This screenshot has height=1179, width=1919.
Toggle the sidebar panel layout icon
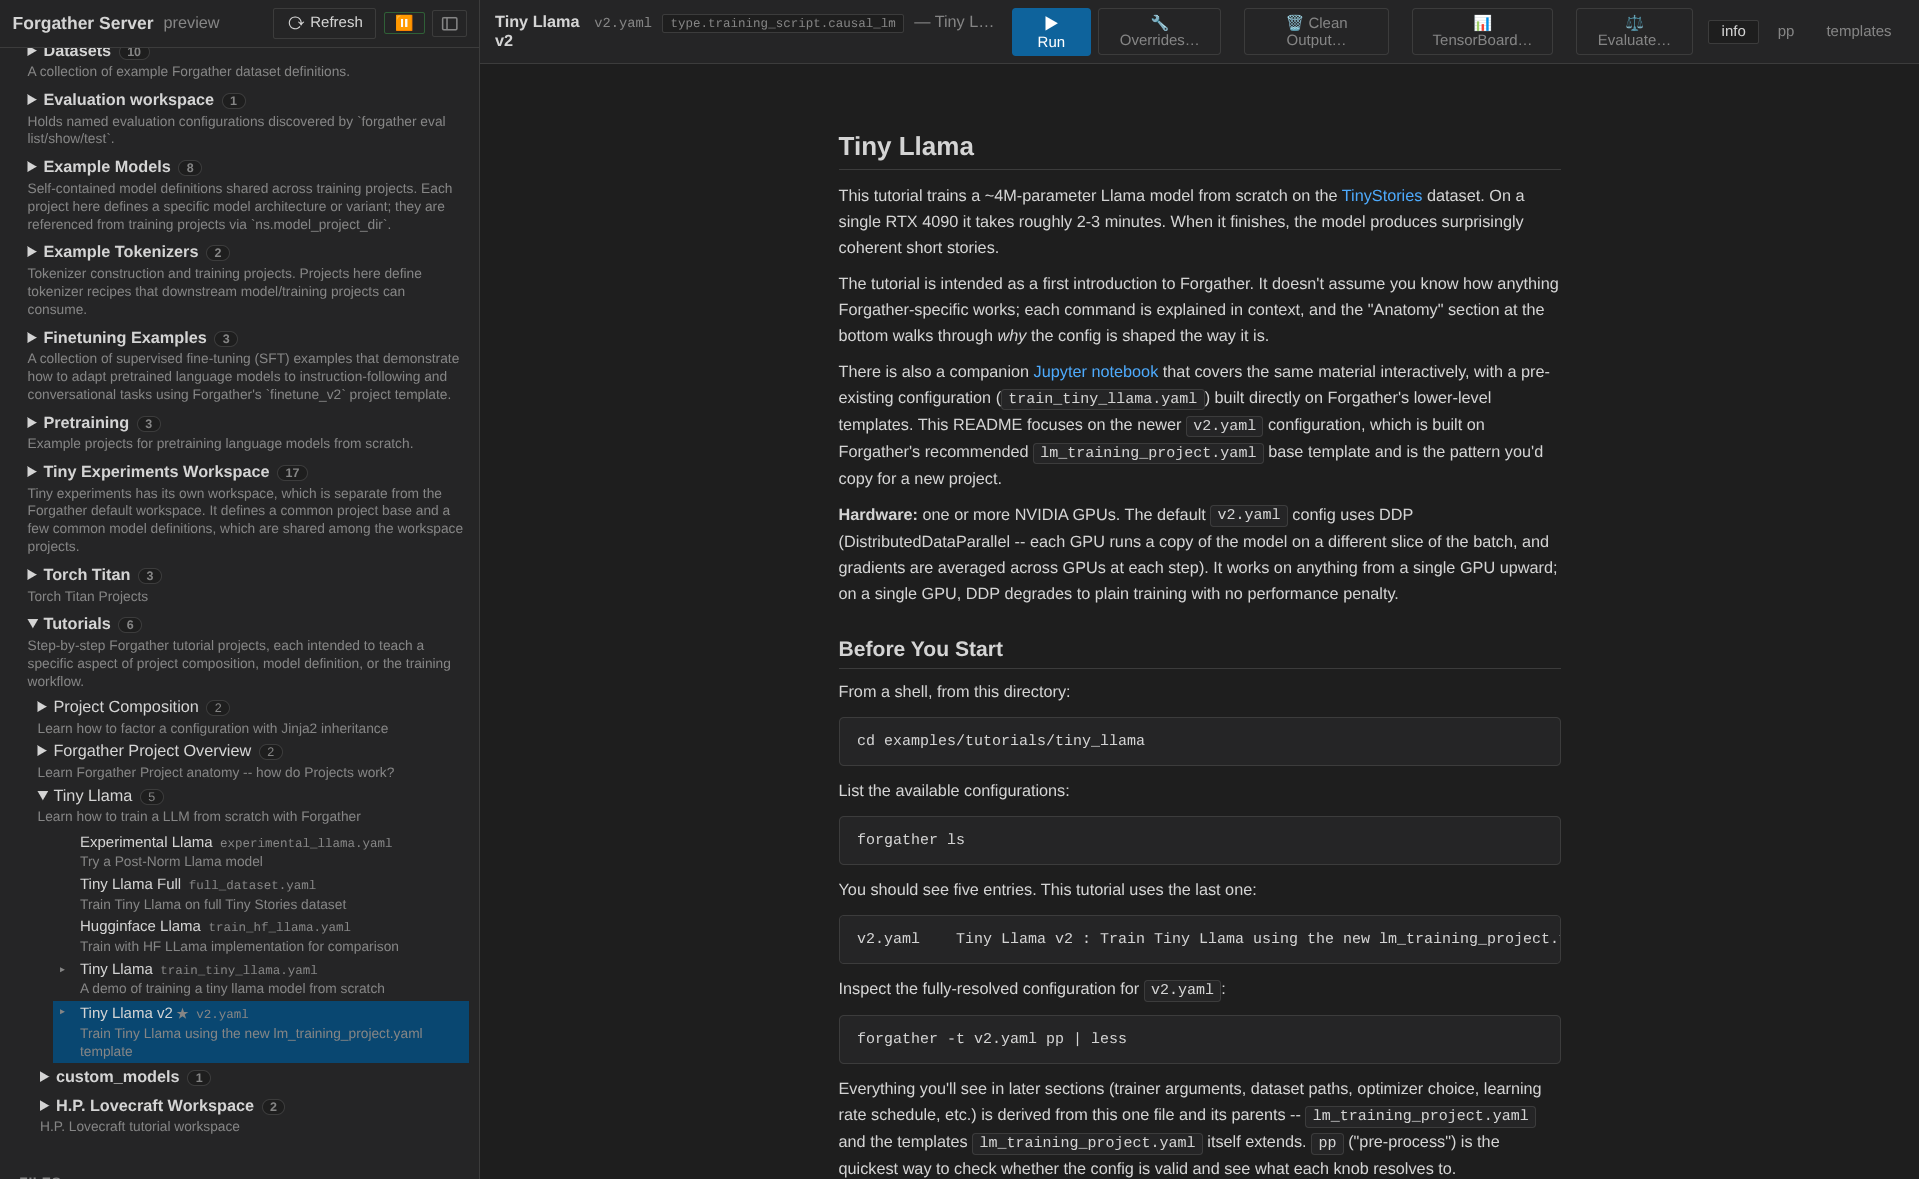point(450,23)
